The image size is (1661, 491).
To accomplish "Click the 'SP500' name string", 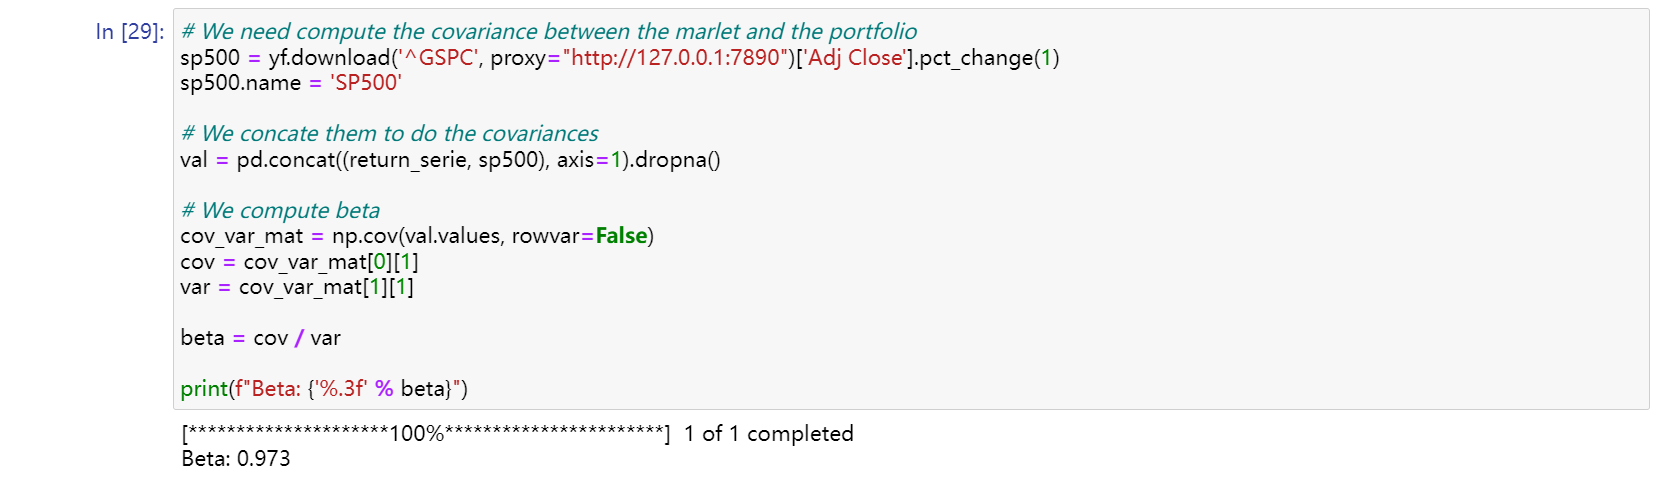I will point(366,83).
